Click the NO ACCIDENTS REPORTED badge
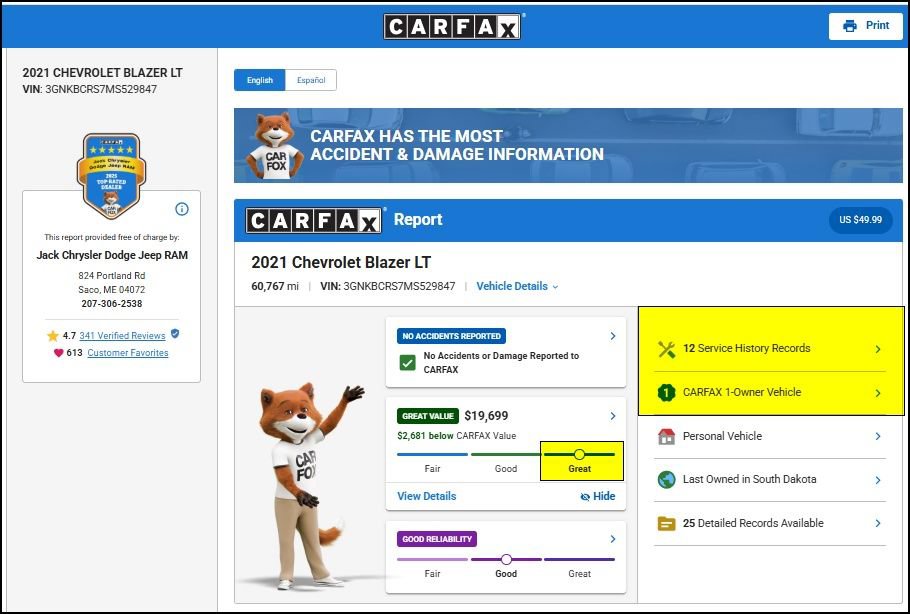 [x=452, y=336]
